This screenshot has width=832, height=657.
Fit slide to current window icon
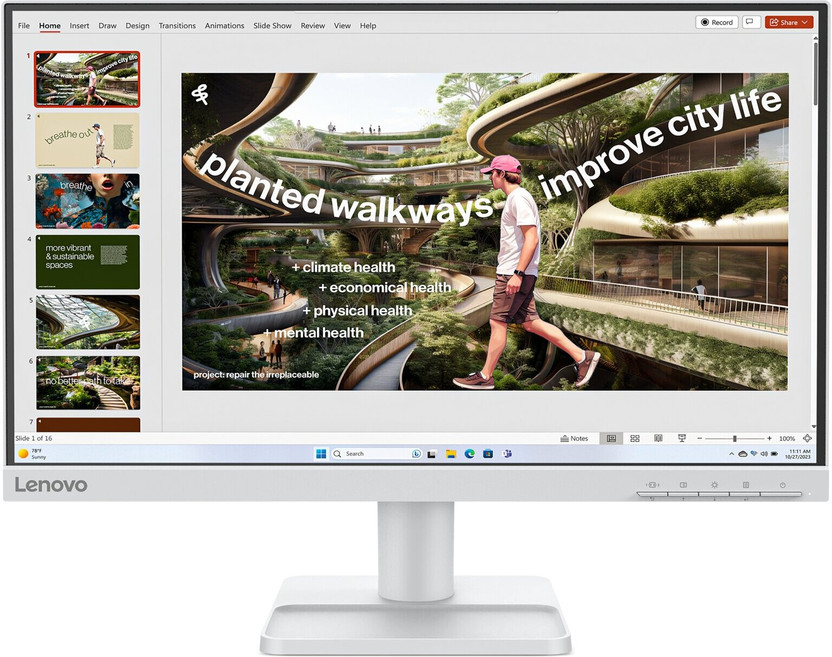(807, 438)
